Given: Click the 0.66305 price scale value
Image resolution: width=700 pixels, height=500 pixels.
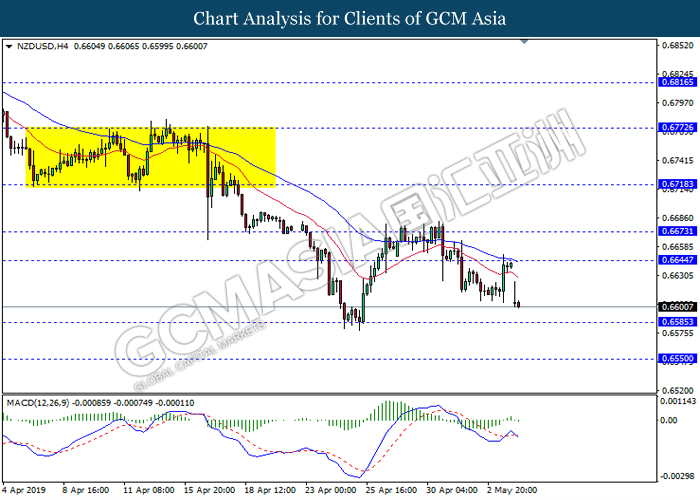Looking at the screenshot, I should click(678, 275).
